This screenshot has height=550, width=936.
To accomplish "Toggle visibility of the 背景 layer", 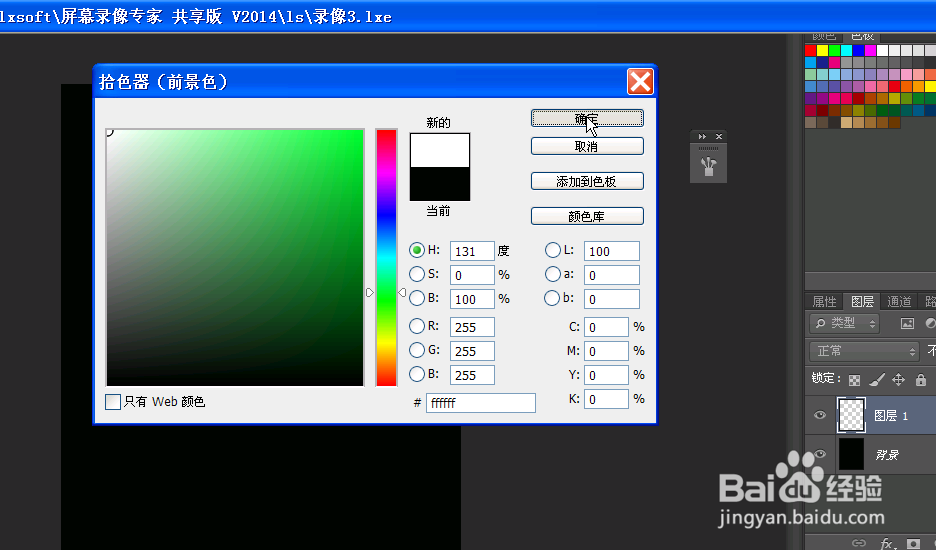I will coord(820,454).
